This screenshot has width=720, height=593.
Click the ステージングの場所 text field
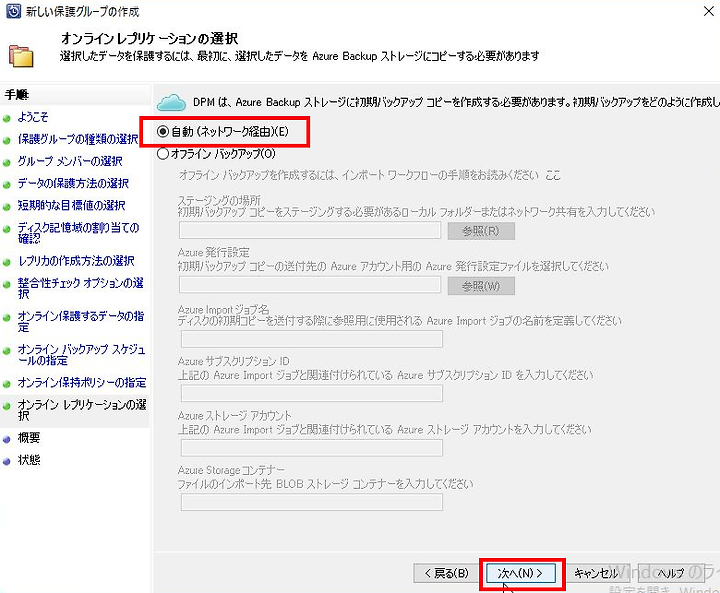click(310, 231)
